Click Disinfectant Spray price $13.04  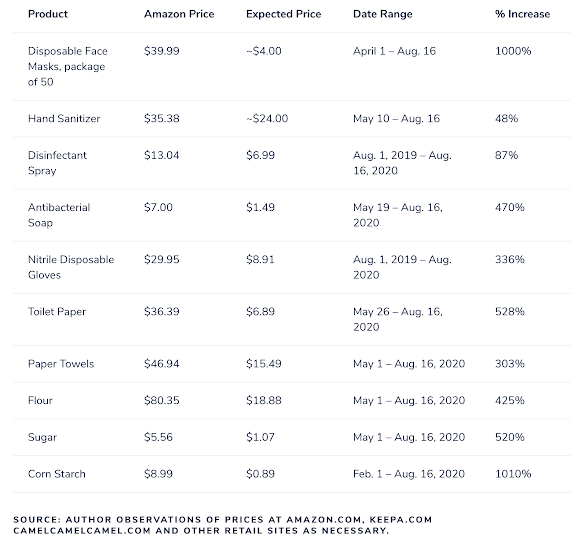tap(161, 155)
